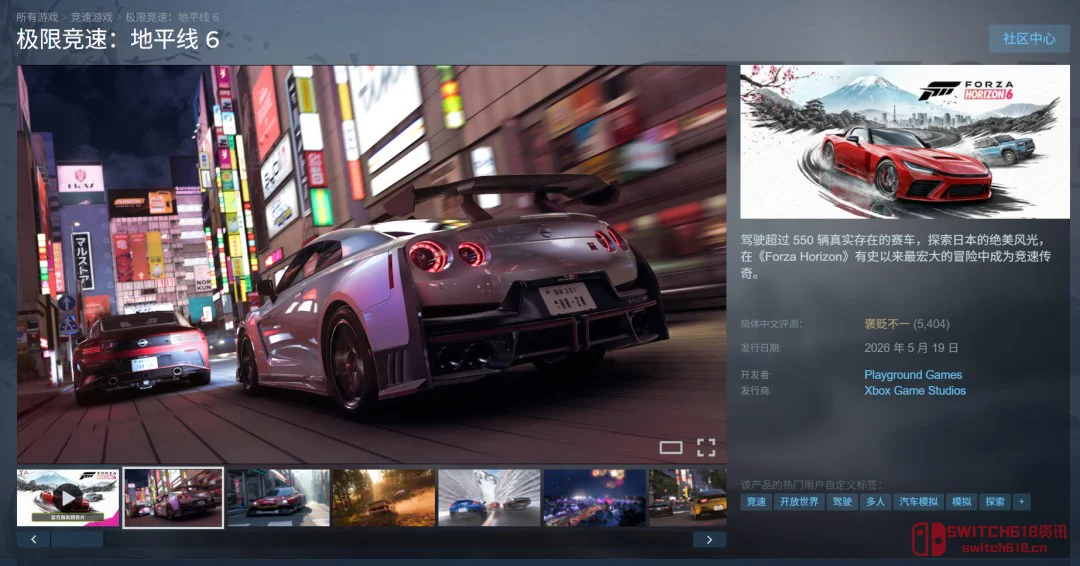Move the thumbnail strip scrollbar handle

pyautogui.click(x=77, y=540)
